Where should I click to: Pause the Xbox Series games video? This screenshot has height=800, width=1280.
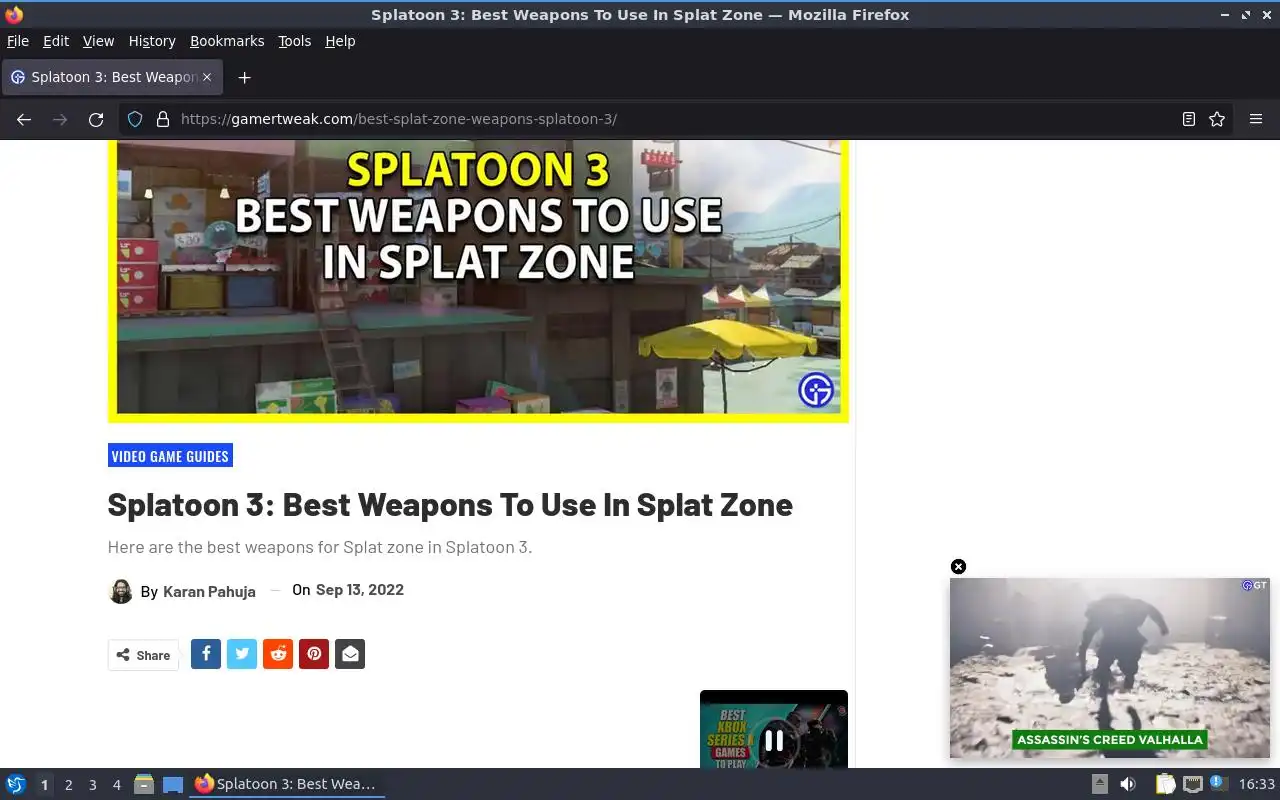(x=774, y=741)
